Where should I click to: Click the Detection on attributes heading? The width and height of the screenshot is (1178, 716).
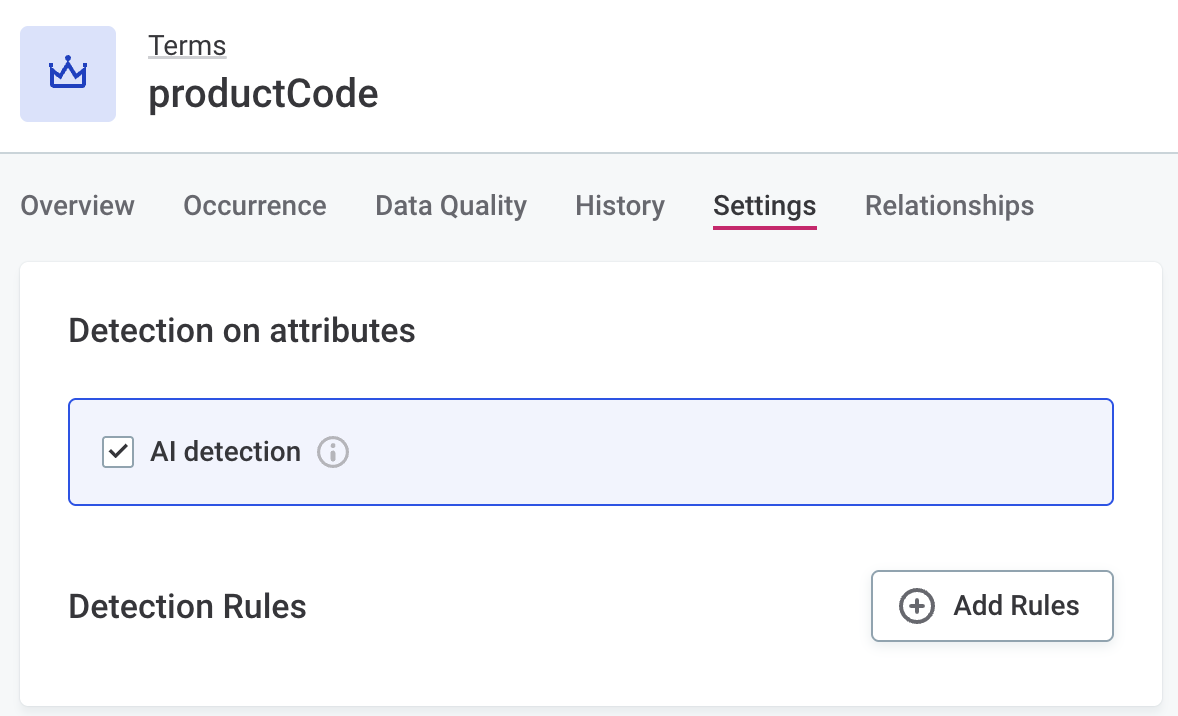pos(242,330)
